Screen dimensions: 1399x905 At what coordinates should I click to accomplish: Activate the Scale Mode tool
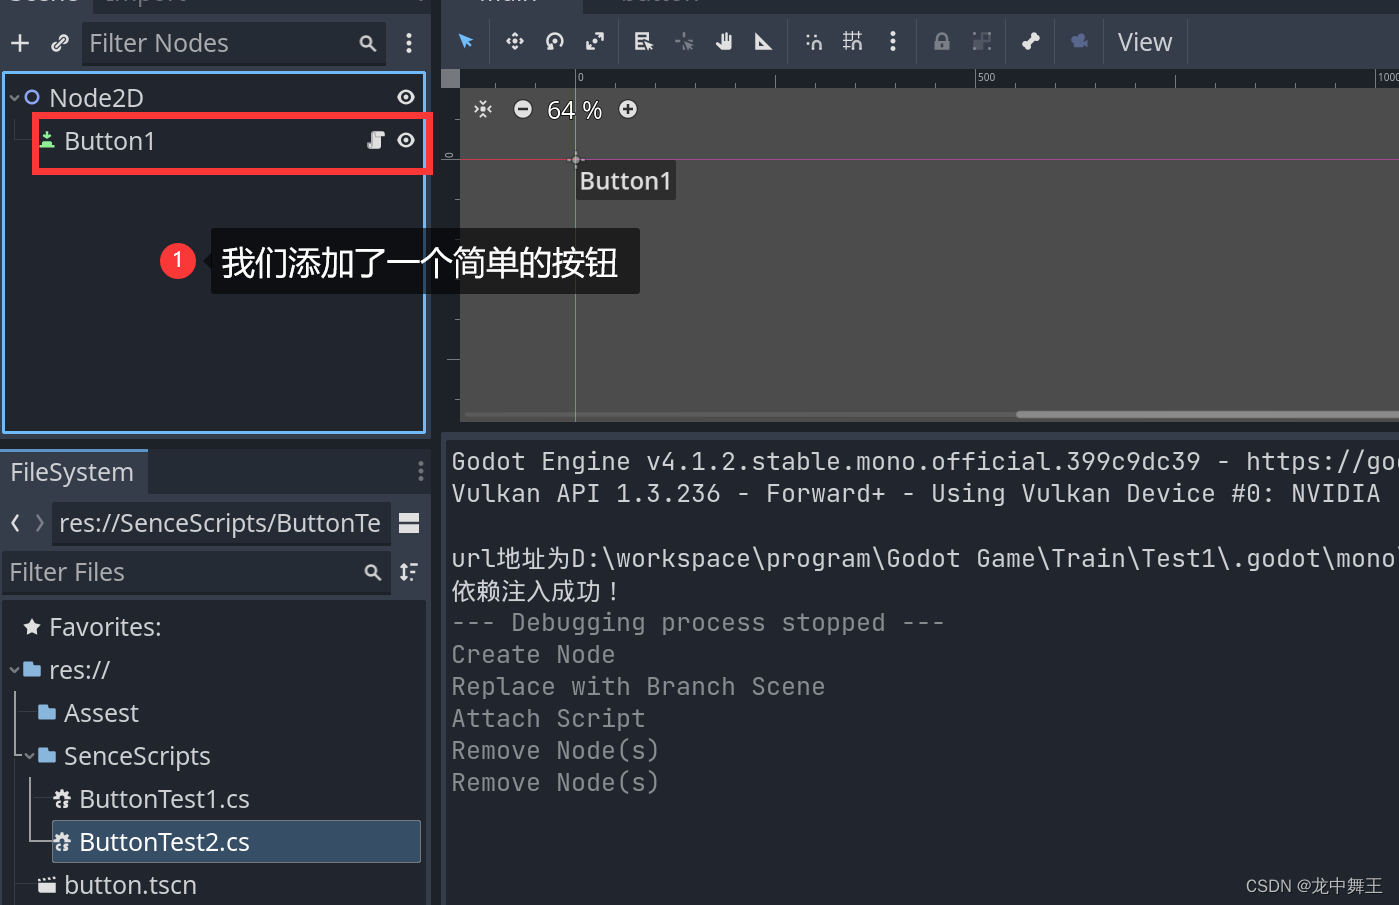[595, 41]
